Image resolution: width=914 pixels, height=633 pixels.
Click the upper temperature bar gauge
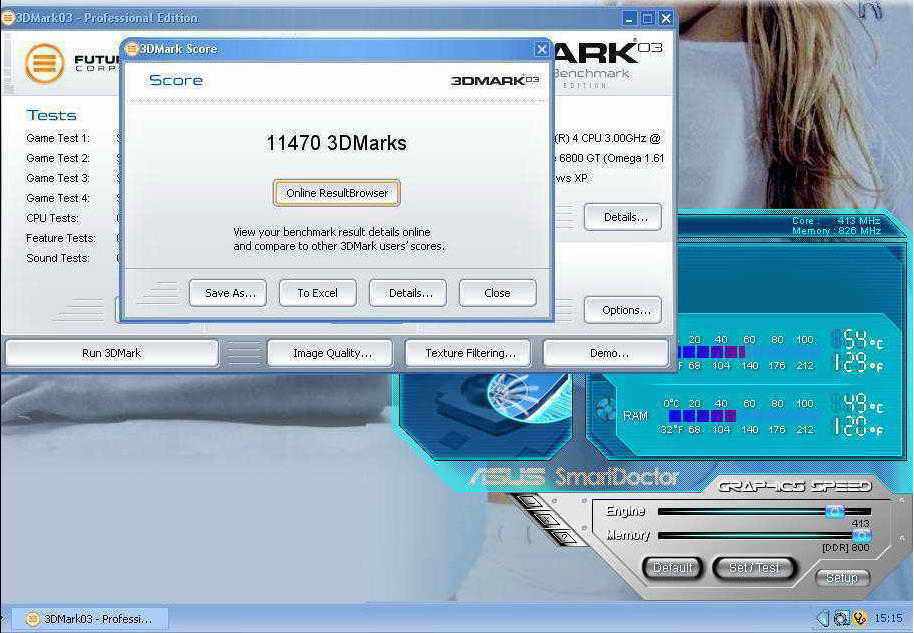point(711,352)
